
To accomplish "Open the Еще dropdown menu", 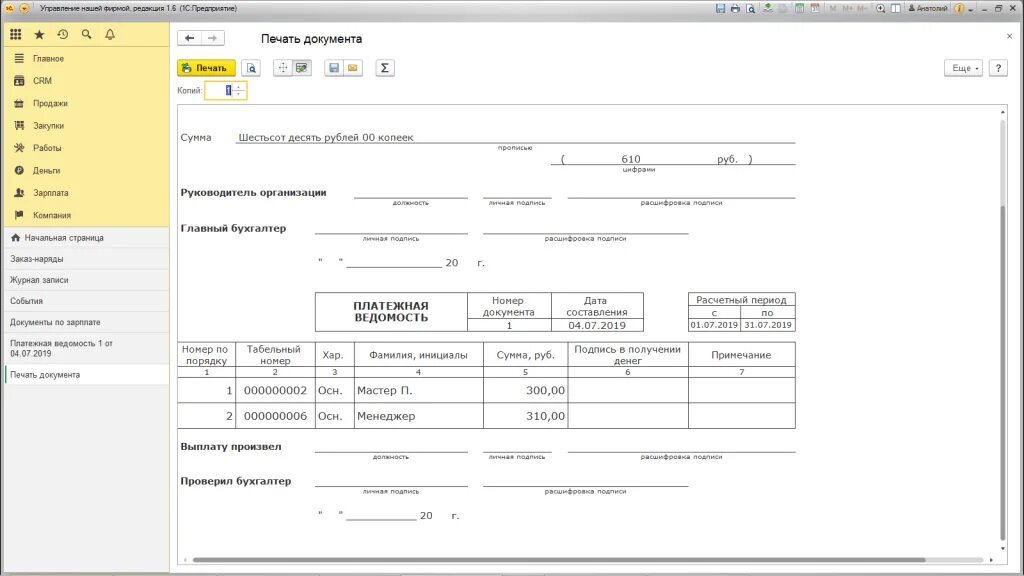I will 963,68.
